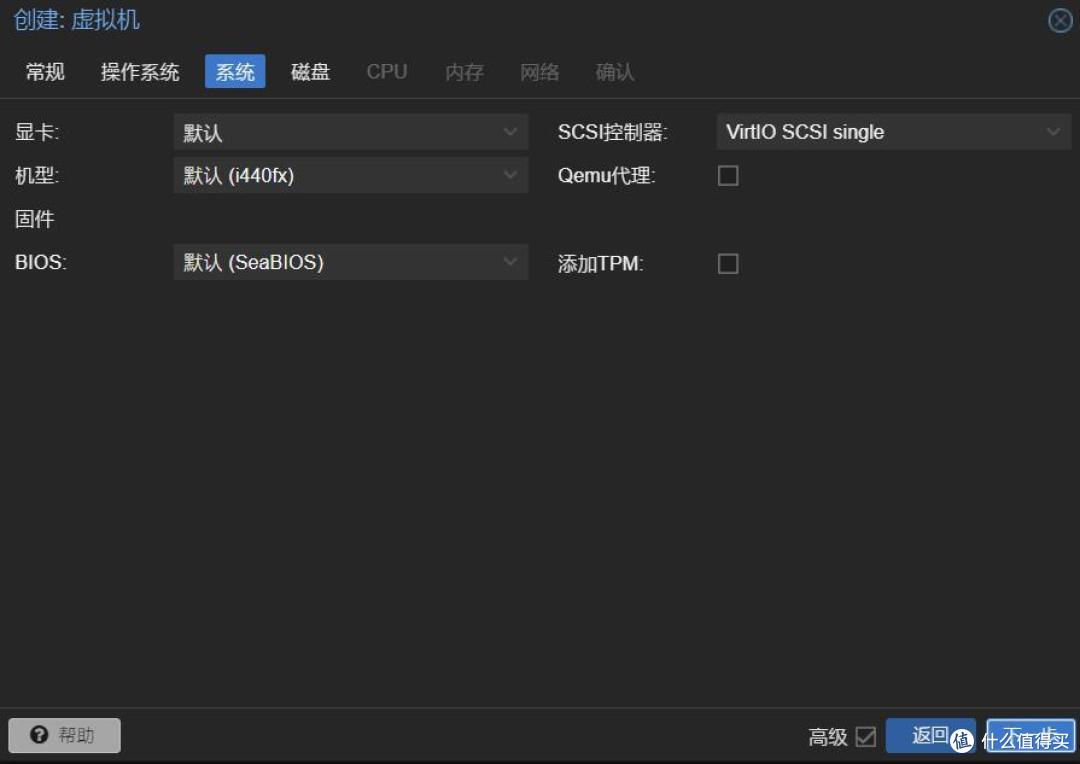Enable the Qemu代理 checkbox

(728, 176)
